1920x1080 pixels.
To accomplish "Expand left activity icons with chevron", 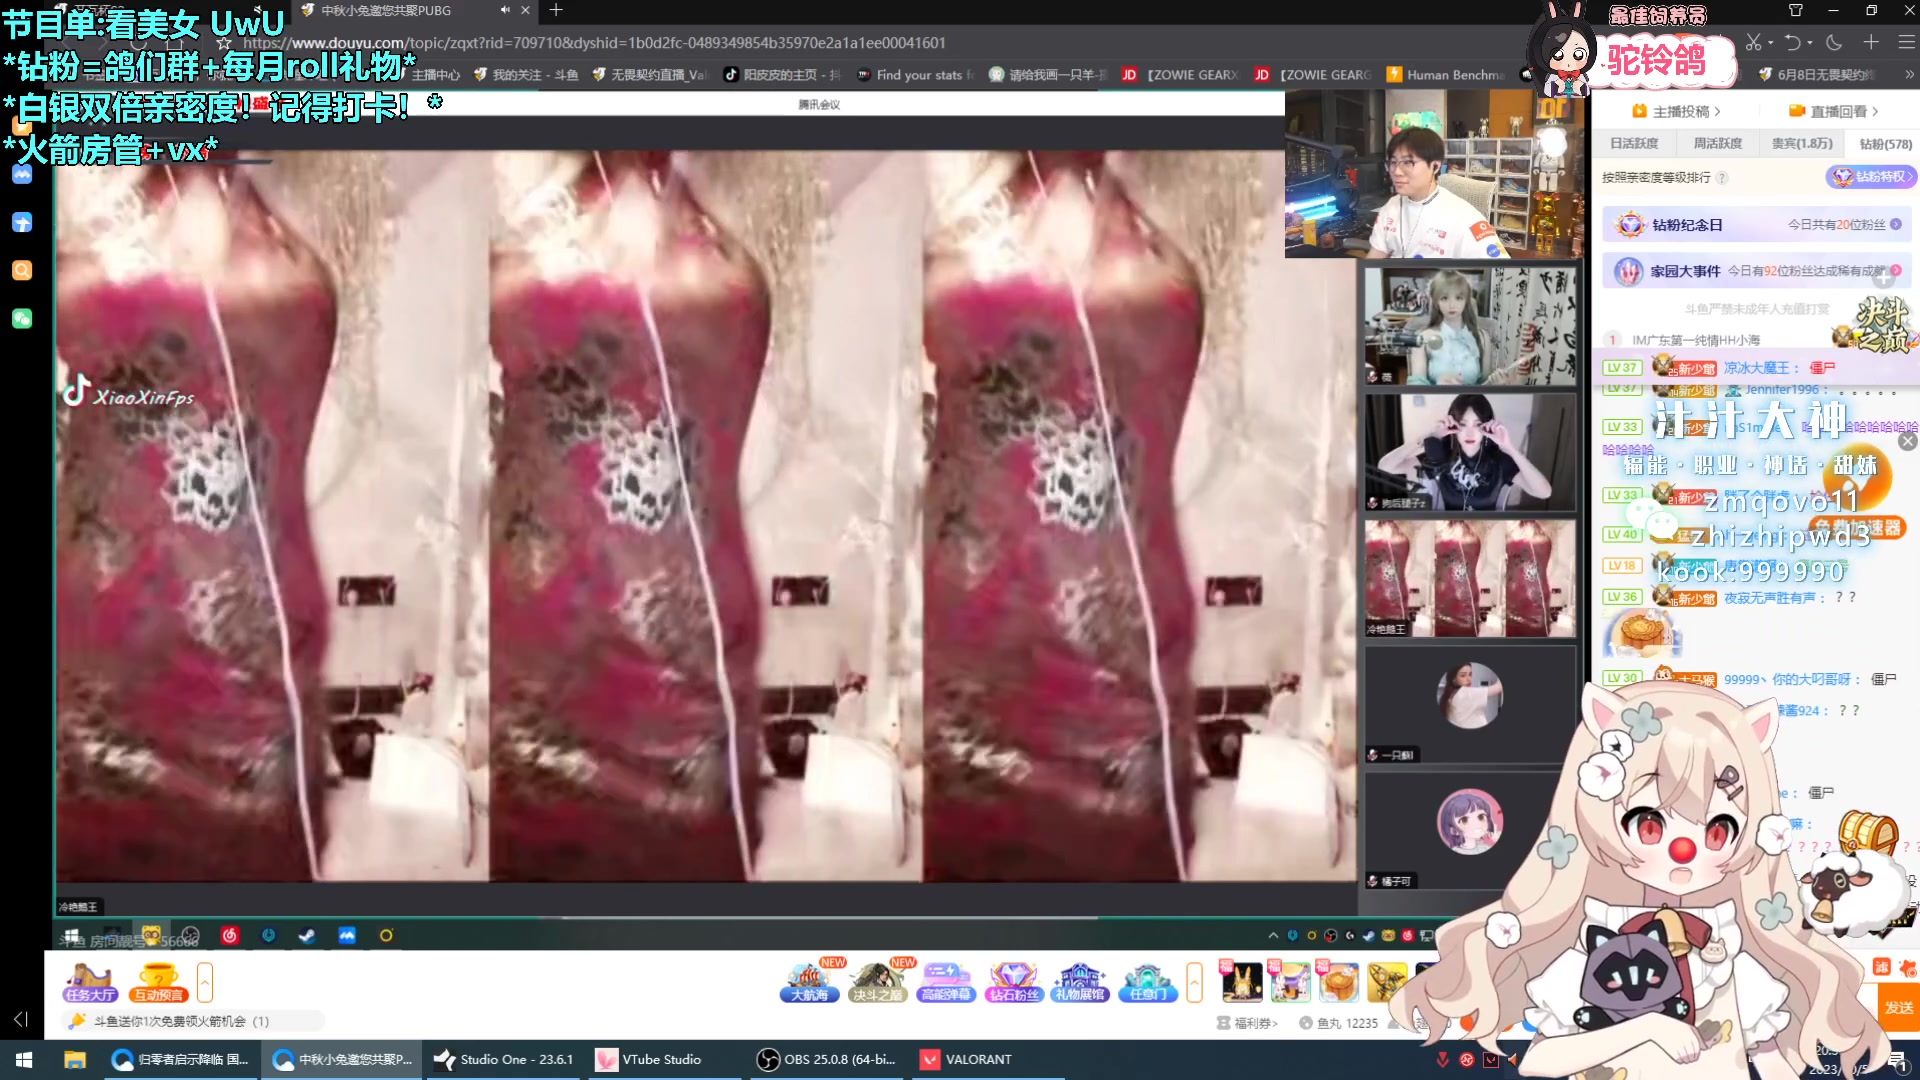I will tap(205, 982).
